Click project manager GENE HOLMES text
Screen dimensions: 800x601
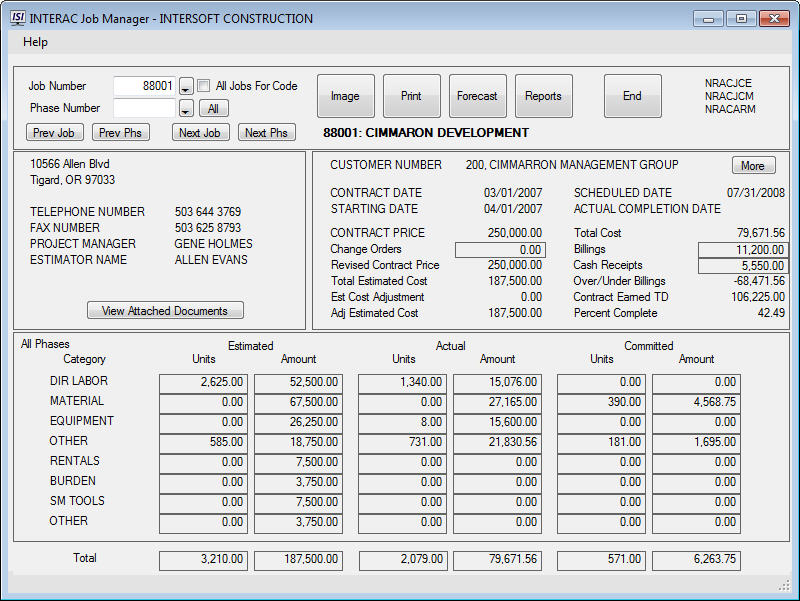pyautogui.click(x=213, y=244)
